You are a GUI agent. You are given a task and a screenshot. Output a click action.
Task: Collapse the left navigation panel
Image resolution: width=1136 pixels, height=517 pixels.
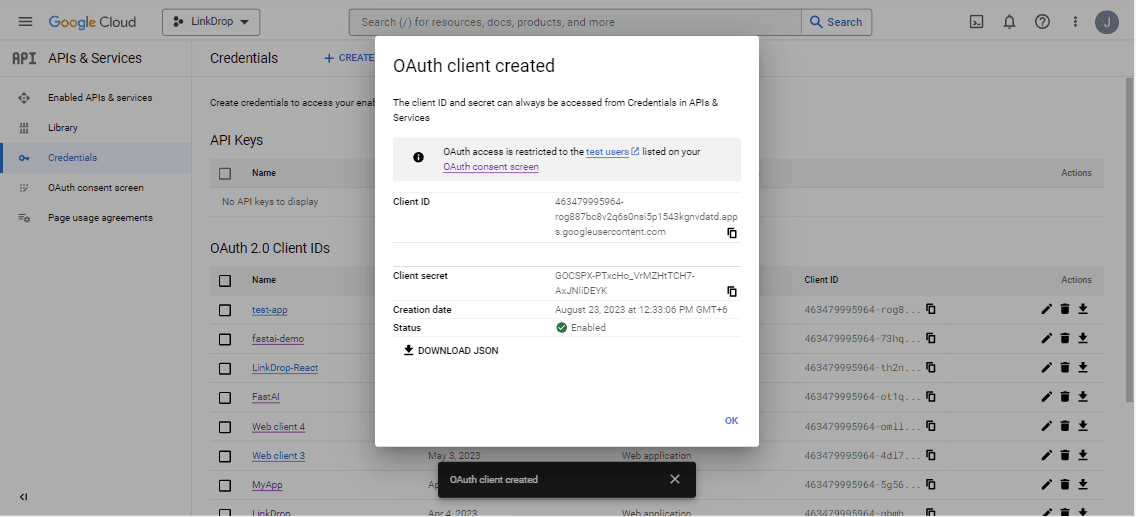pos(24,497)
